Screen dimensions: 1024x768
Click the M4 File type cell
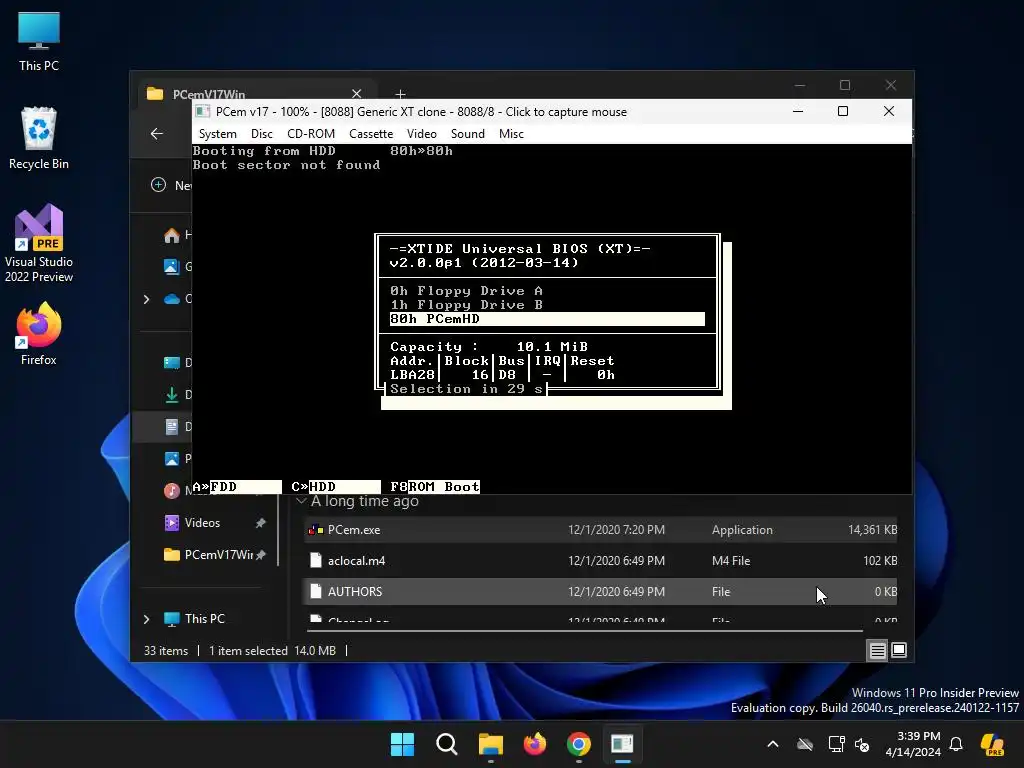(731, 560)
